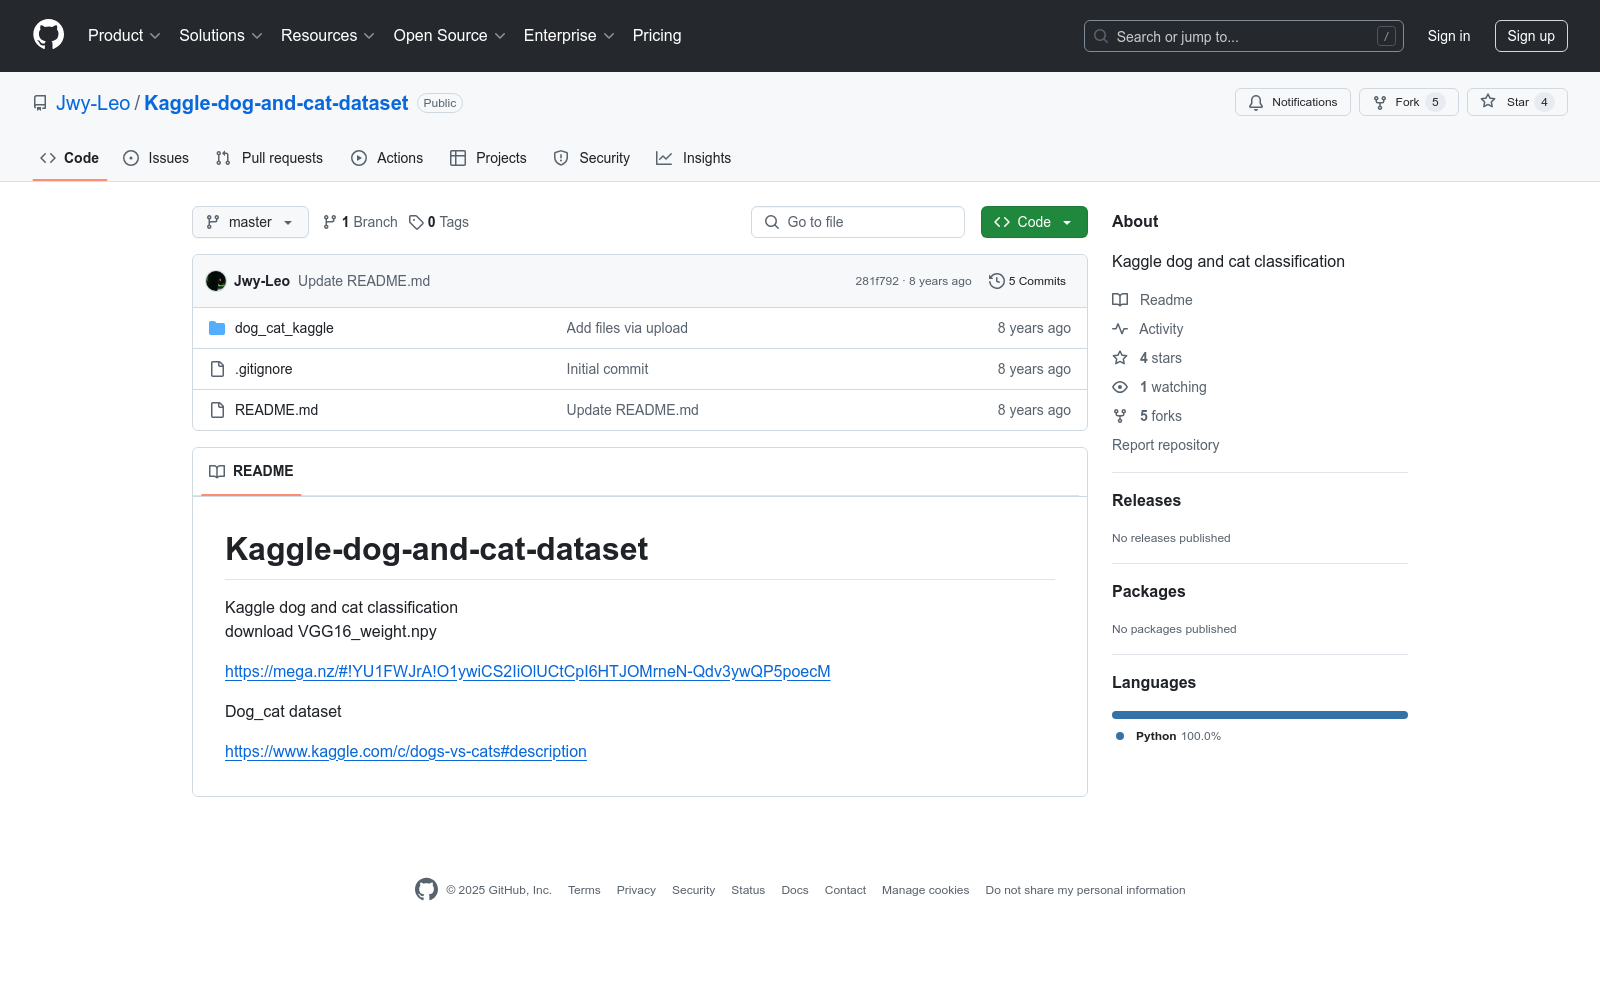Click the Docs footer link
This screenshot has width=1600, height=1000.
coord(795,890)
